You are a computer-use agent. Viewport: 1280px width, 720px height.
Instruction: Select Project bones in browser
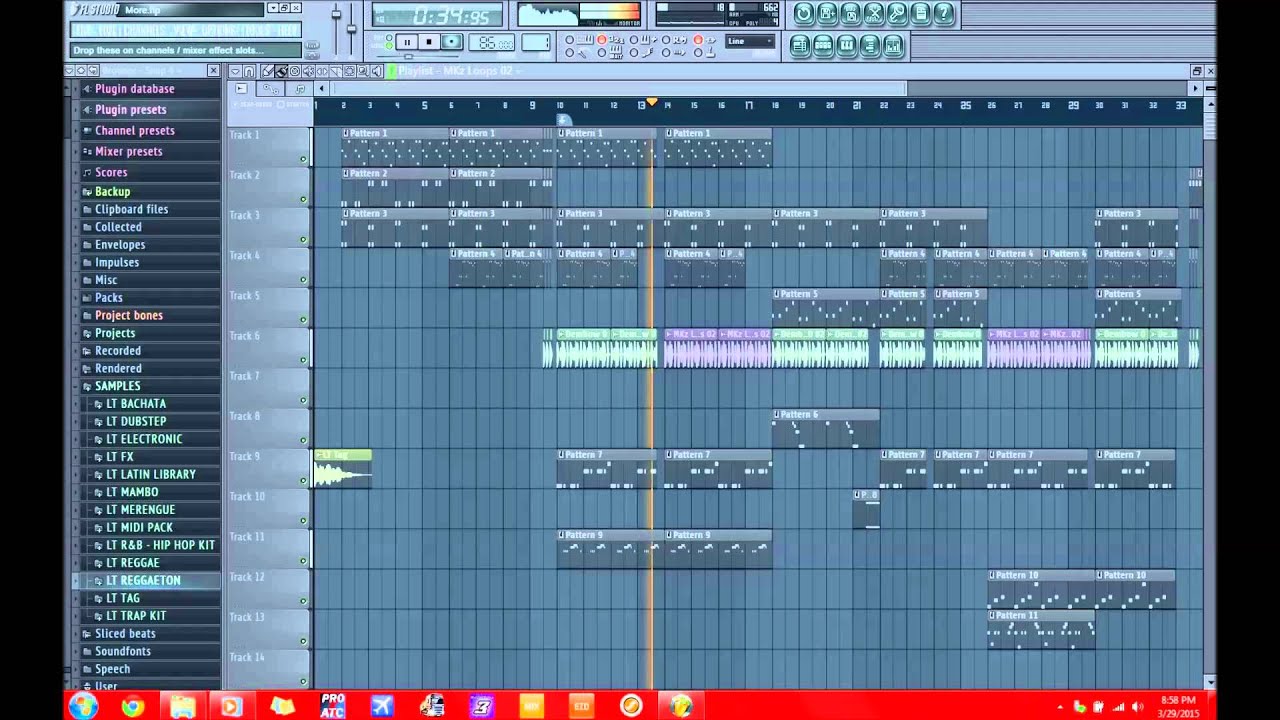(x=129, y=315)
